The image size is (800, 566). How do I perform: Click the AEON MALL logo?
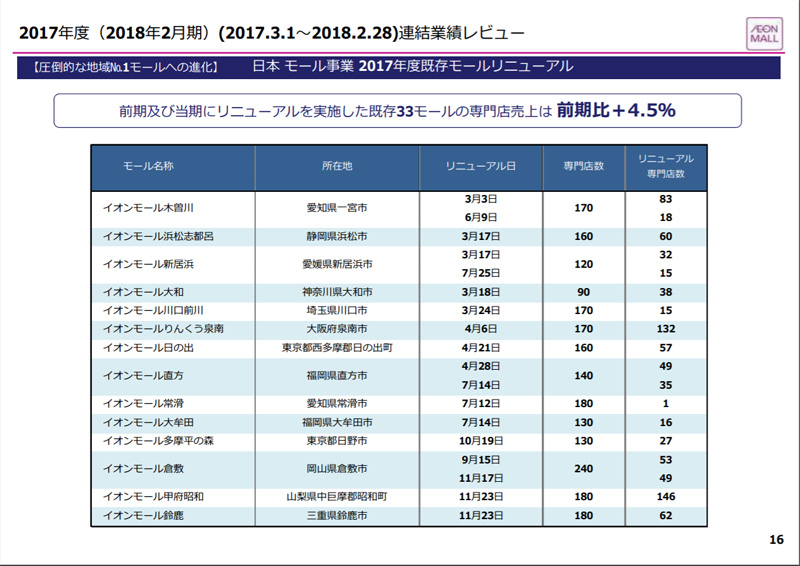coord(764,34)
